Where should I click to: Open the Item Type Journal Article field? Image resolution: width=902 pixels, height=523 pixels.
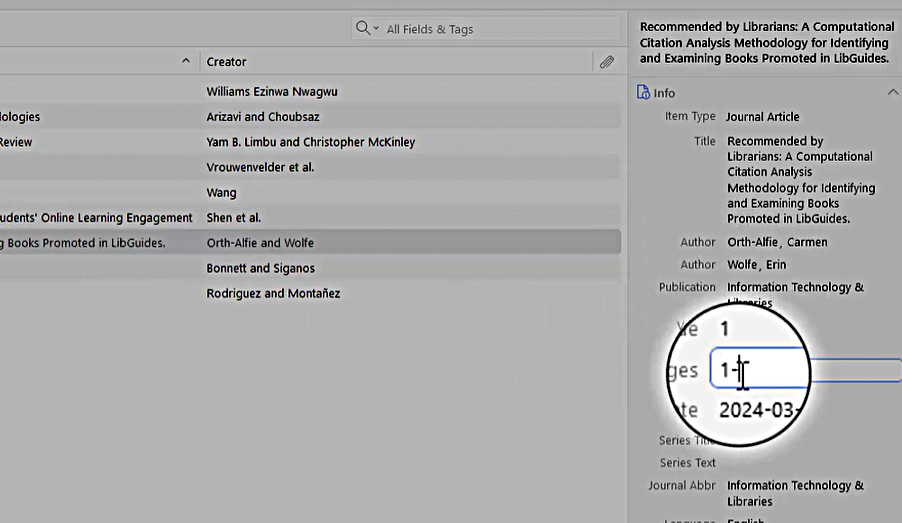pos(762,117)
